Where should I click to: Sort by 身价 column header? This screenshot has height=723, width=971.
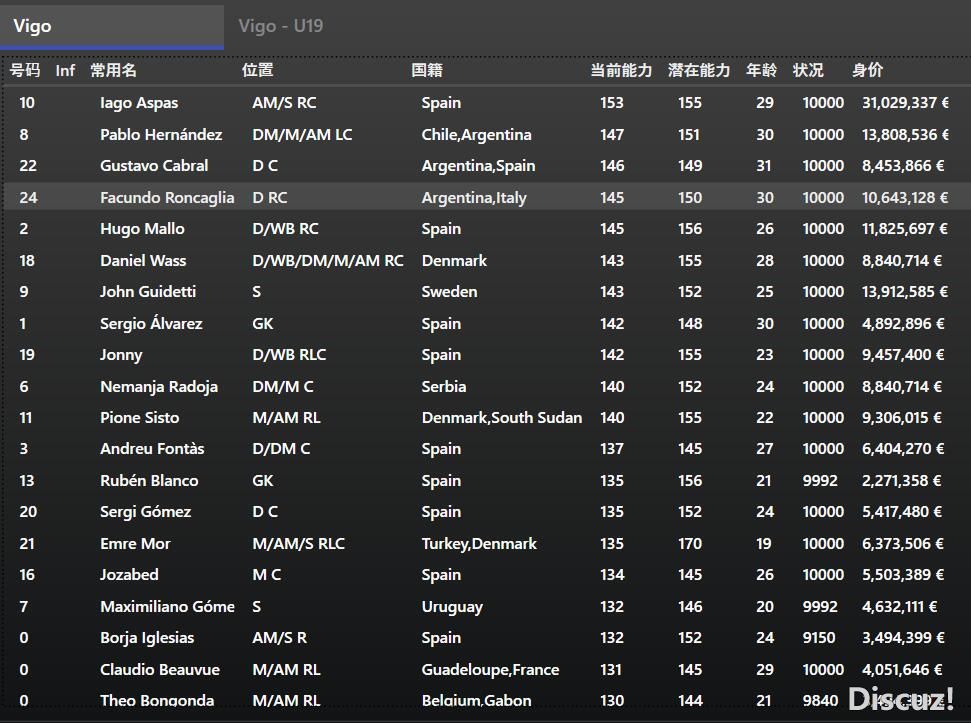pyautogui.click(x=867, y=70)
